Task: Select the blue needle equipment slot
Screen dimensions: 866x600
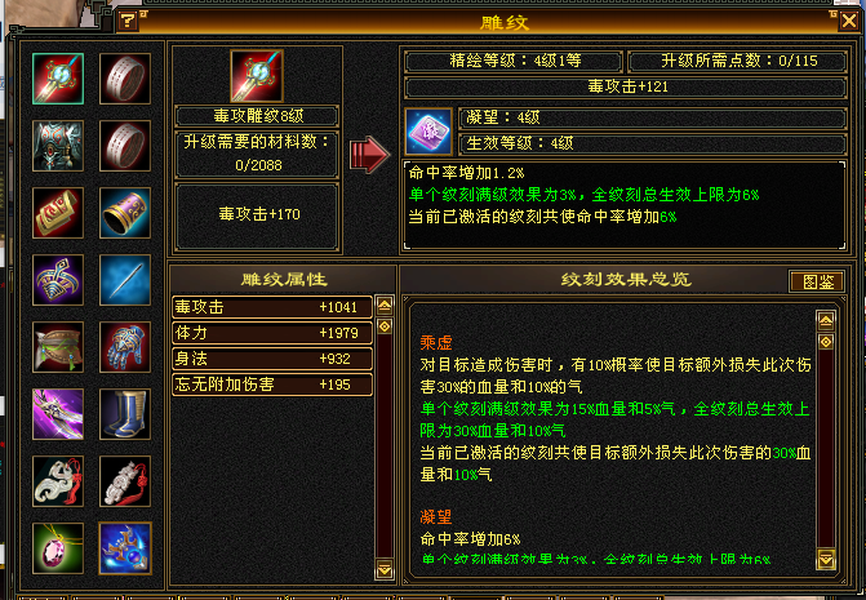Action: 125,280
